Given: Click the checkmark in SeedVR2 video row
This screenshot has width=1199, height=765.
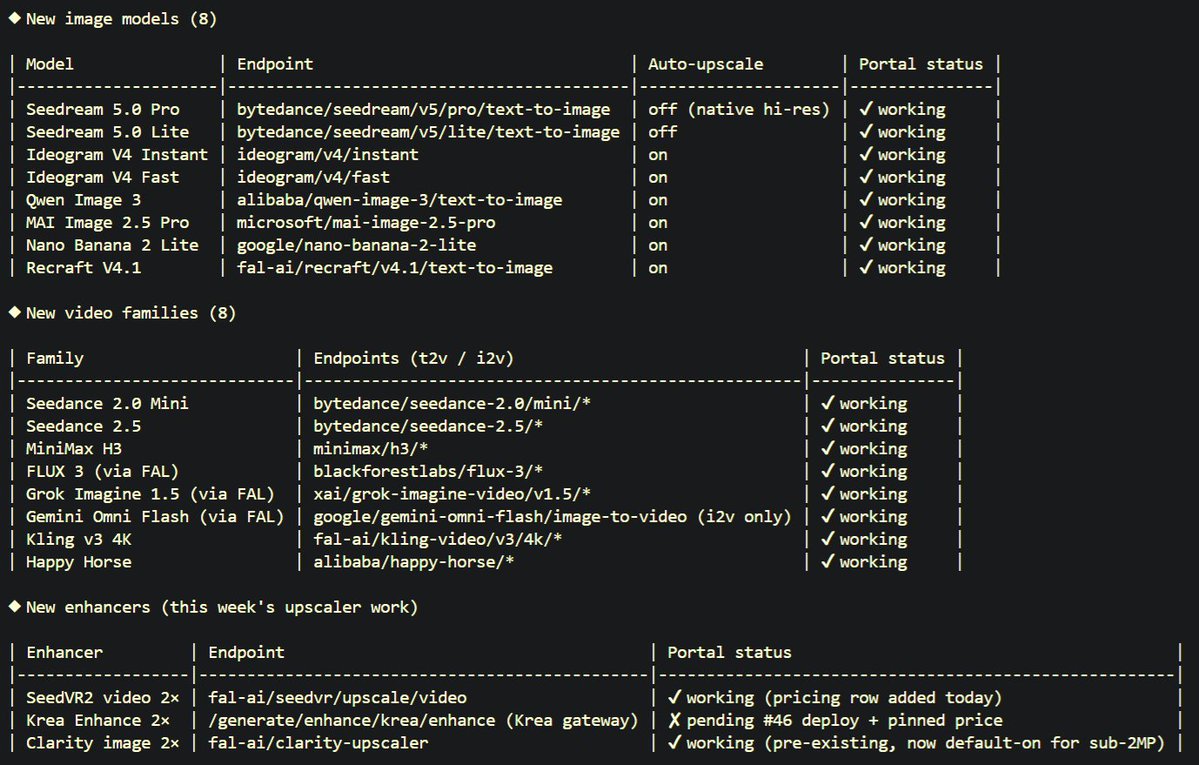Looking at the screenshot, I should pyautogui.click(x=674, y=697).
